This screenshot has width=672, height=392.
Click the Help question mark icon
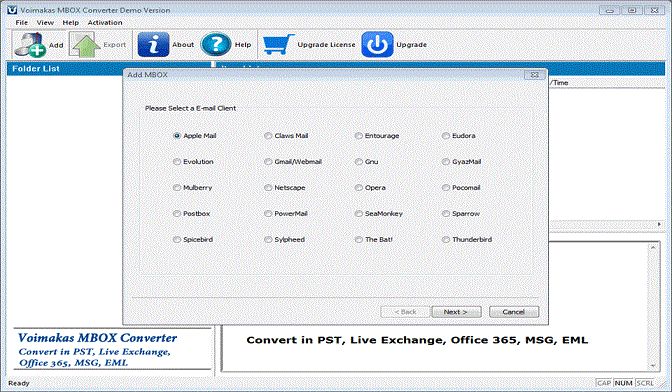click(216, 45)
